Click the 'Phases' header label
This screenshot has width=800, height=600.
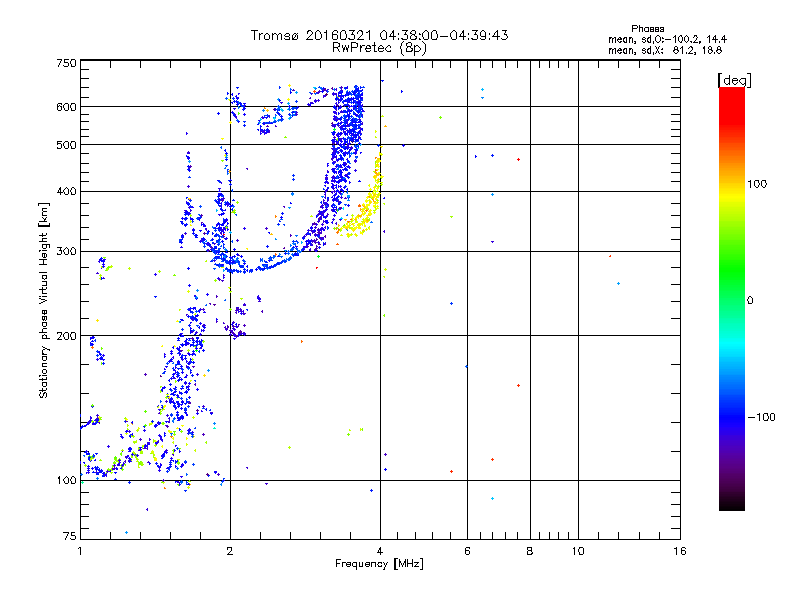[x=647, y=29]
